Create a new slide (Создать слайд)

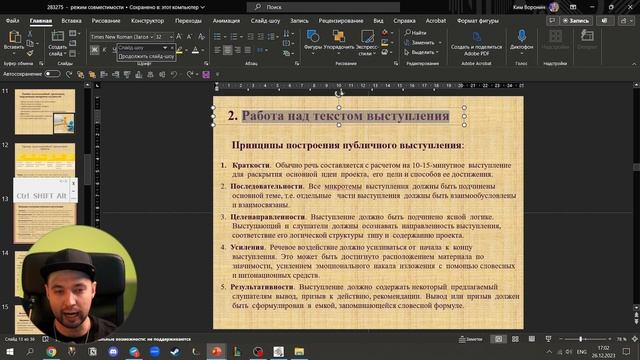pyautogui.click(x=58, y=43)
